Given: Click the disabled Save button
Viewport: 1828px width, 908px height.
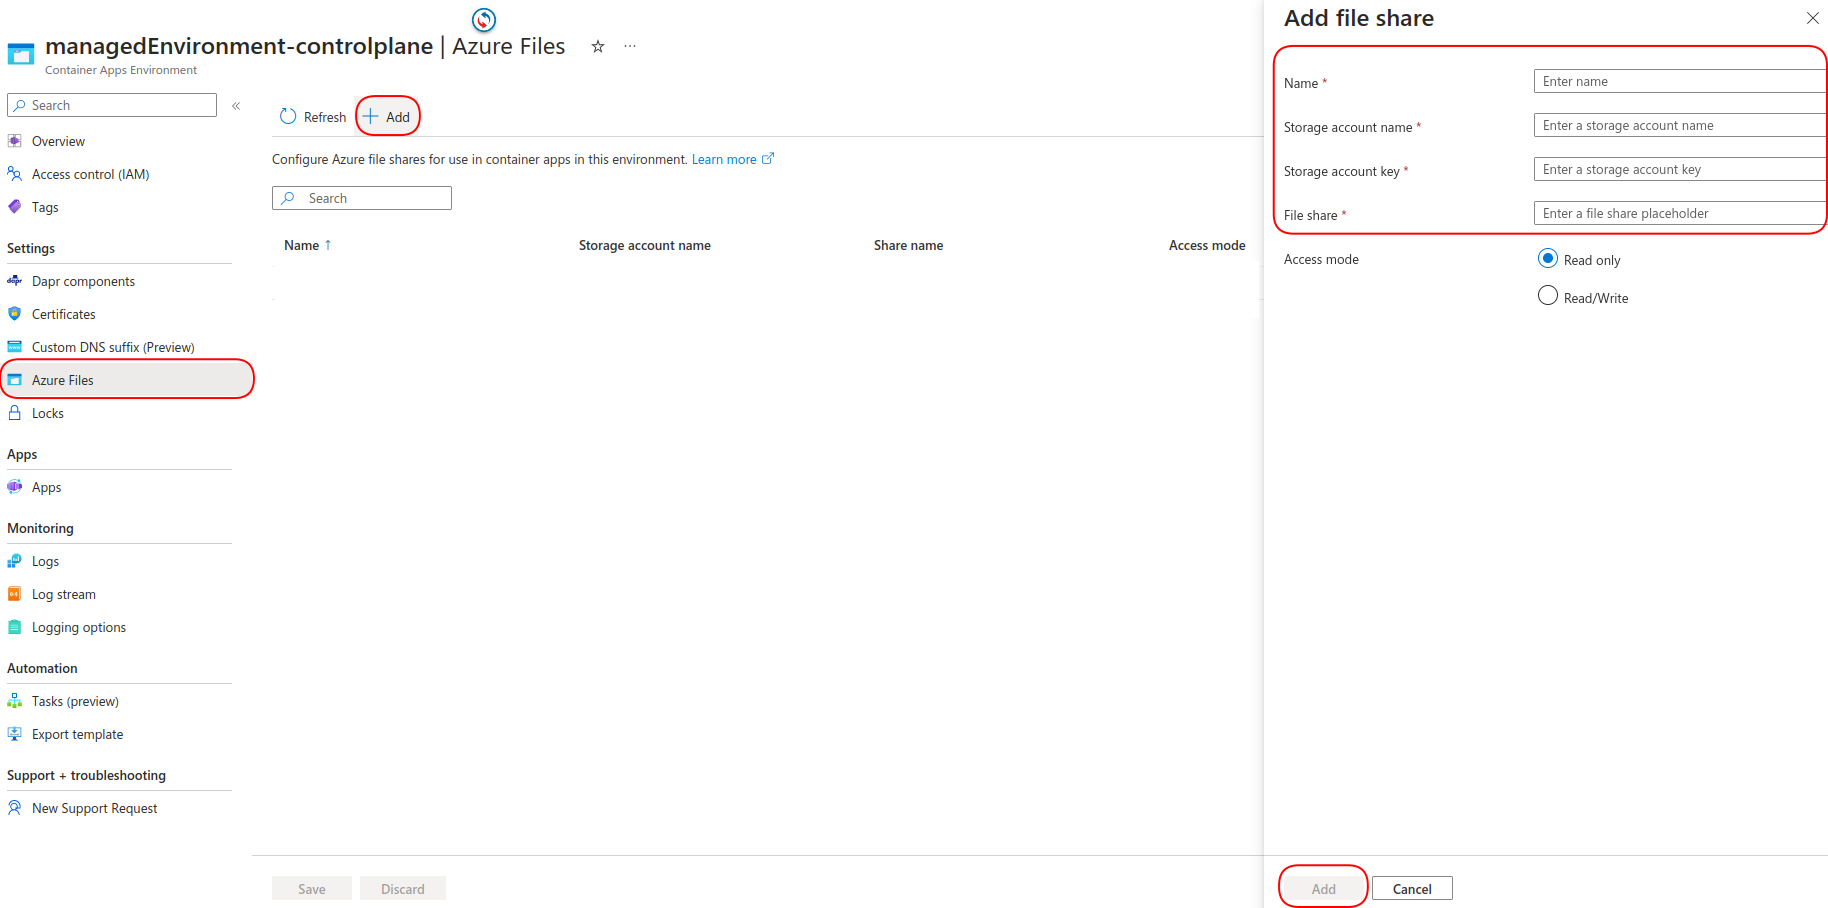Looking at the screenshot, I should [x=312, y=888].
